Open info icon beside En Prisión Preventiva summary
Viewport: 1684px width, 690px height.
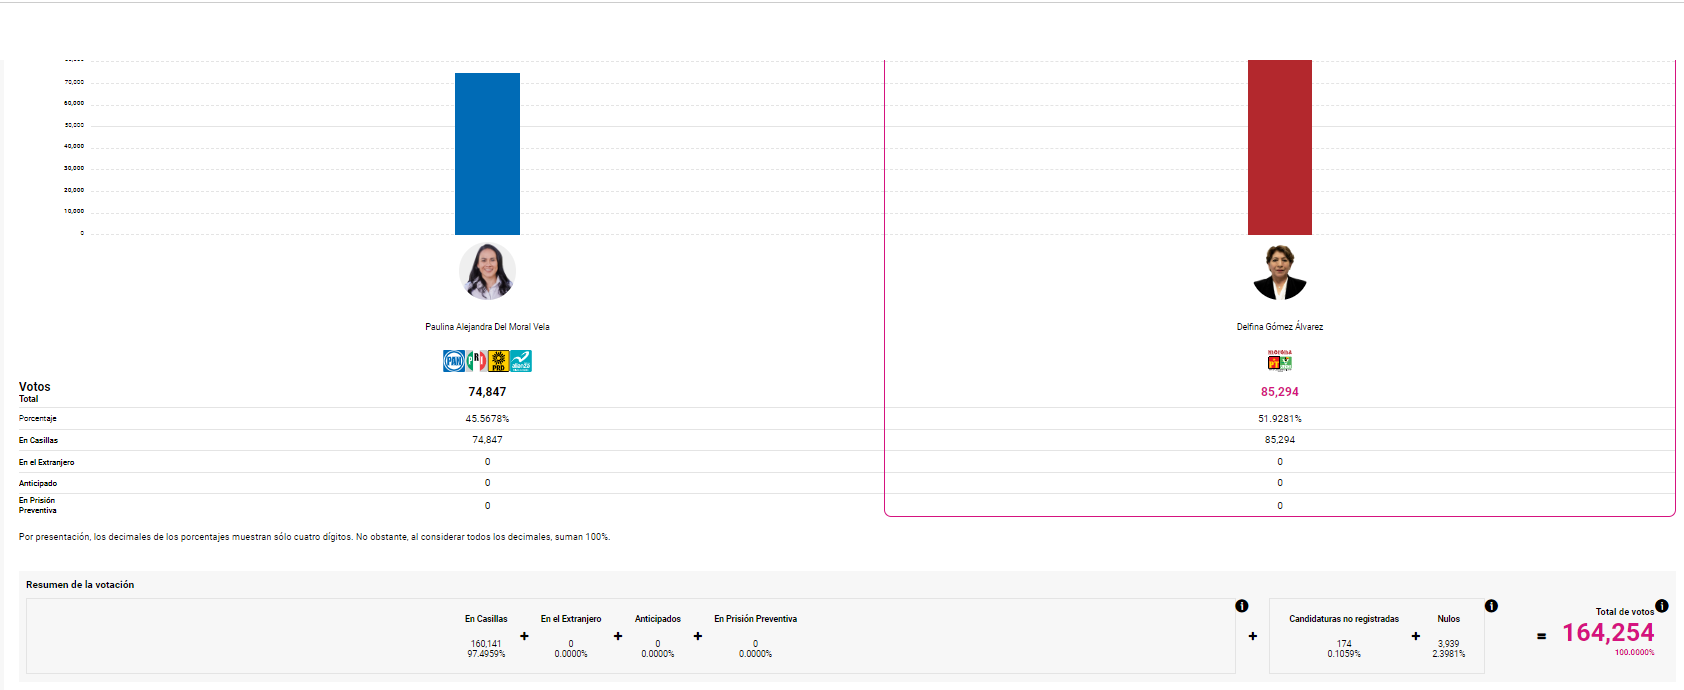pos(1241,606)
